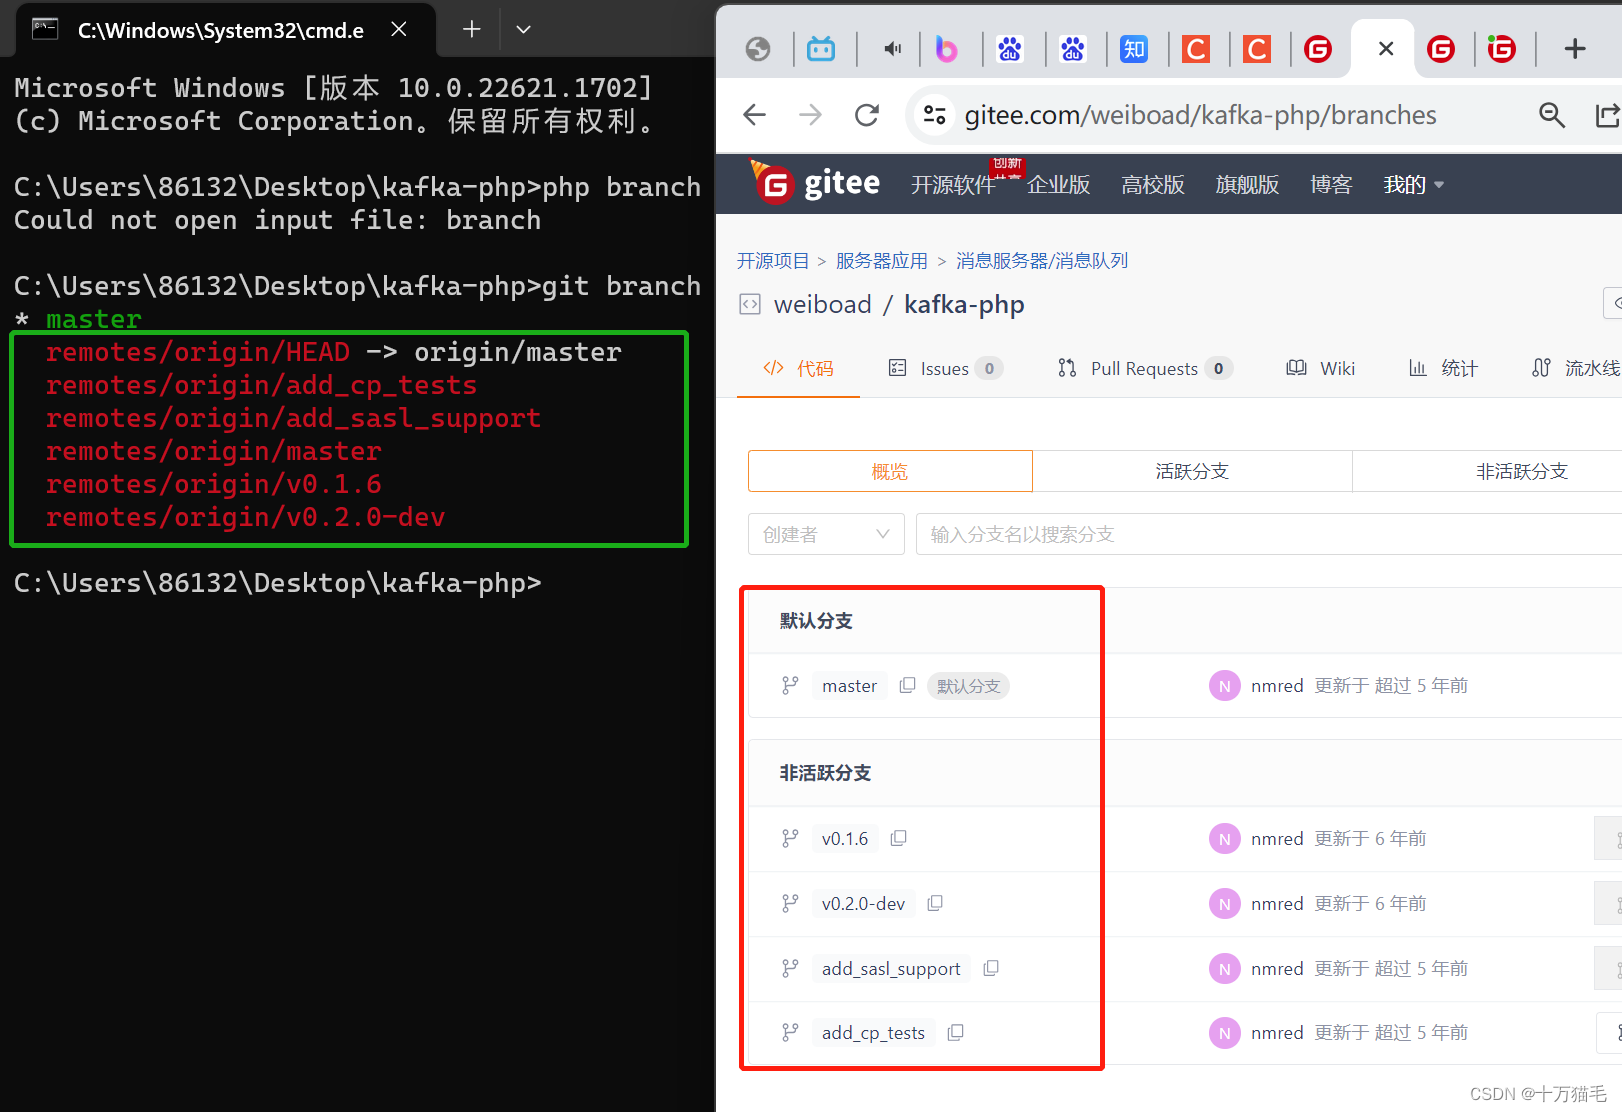The image size is (1622, 1112).
Task: Click the 服务器应用 breadcrumb link
Action: click(x=882, y=261)
